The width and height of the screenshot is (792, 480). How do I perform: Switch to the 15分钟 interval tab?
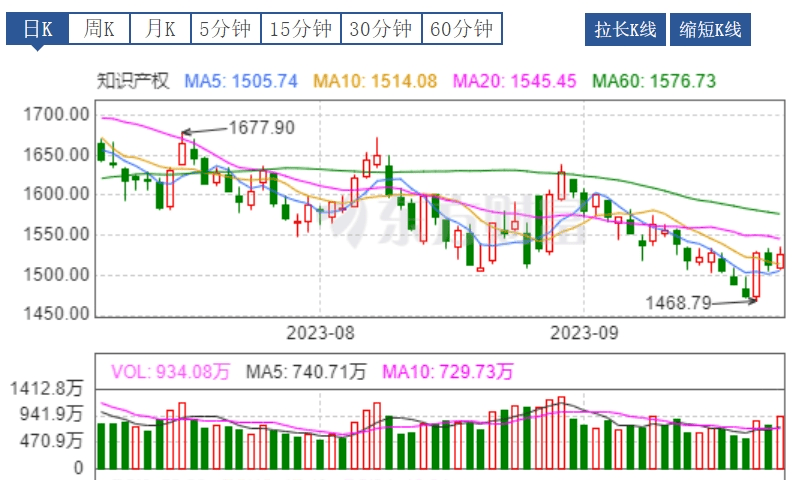pos(301,30)
